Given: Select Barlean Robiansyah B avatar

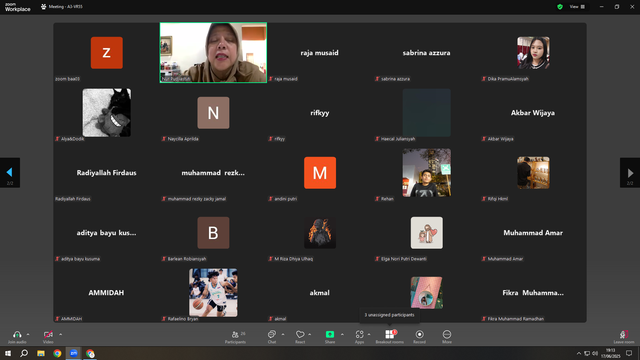Looking at the screenshot, I should click(x=213, y=233).
